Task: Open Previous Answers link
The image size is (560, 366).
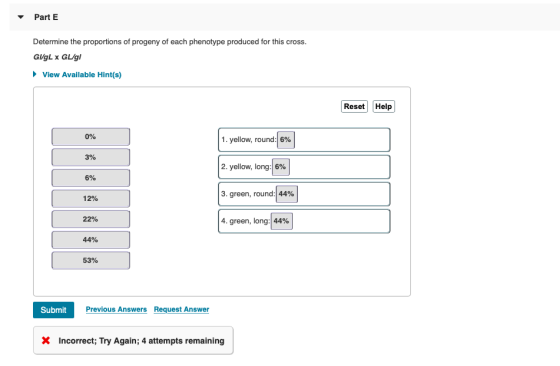Action: point(116,309)
